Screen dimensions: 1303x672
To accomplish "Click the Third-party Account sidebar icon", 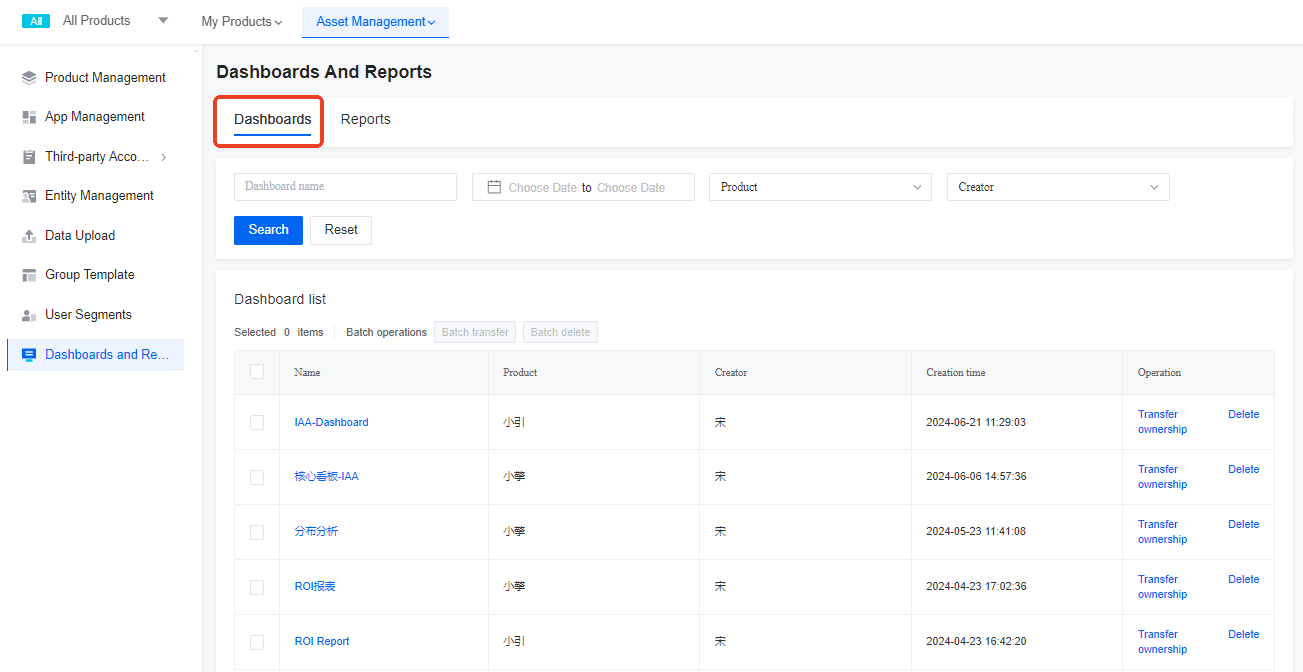I will coord(29,157).
